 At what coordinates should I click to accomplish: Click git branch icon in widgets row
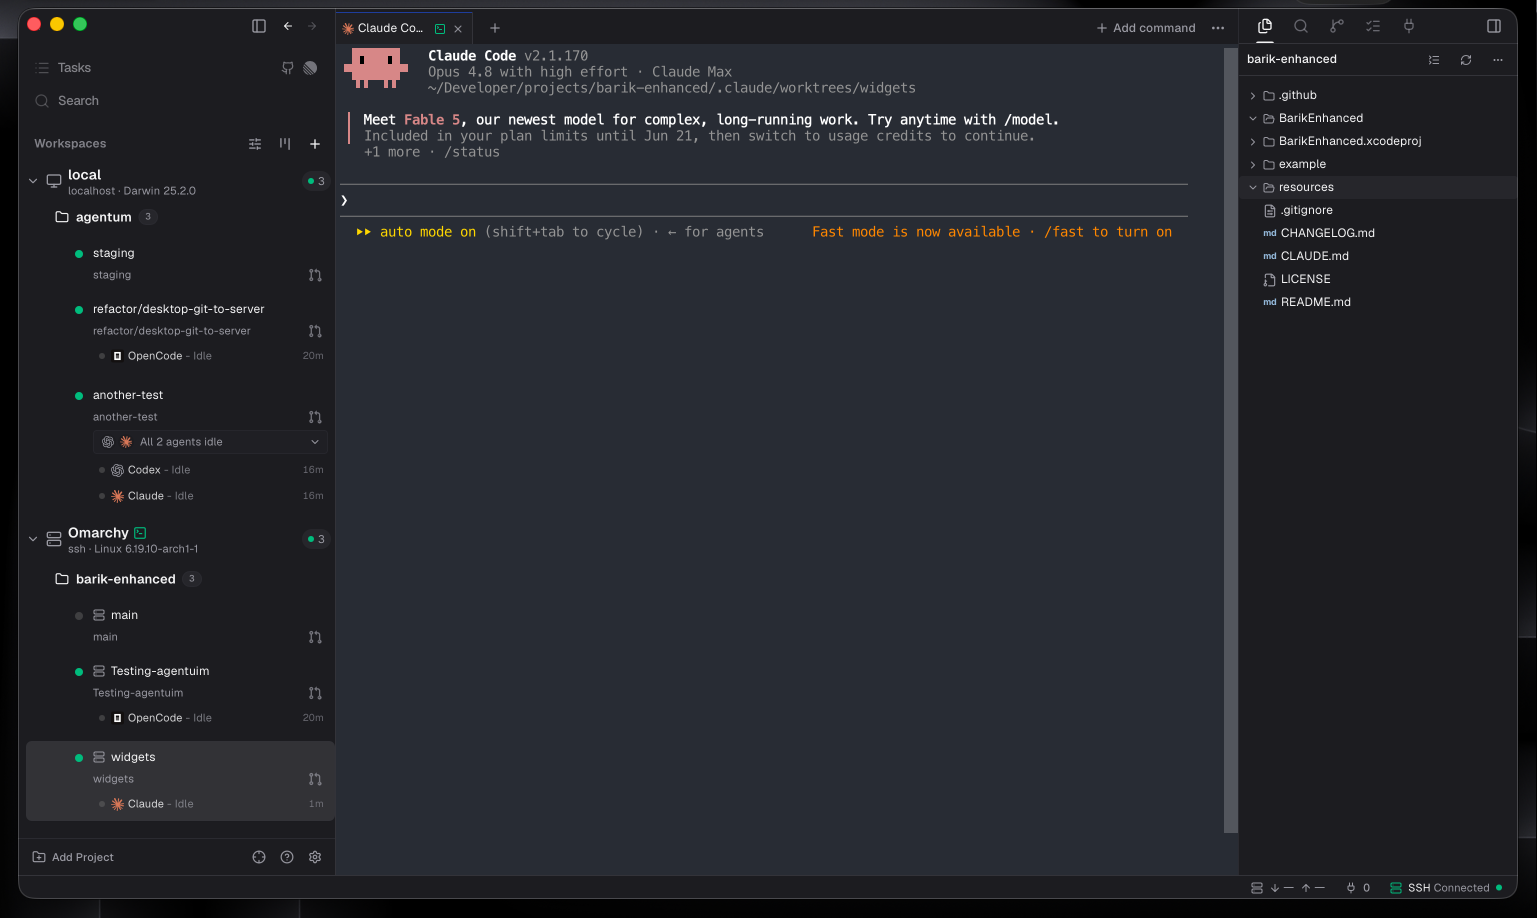tap(315, 779)
